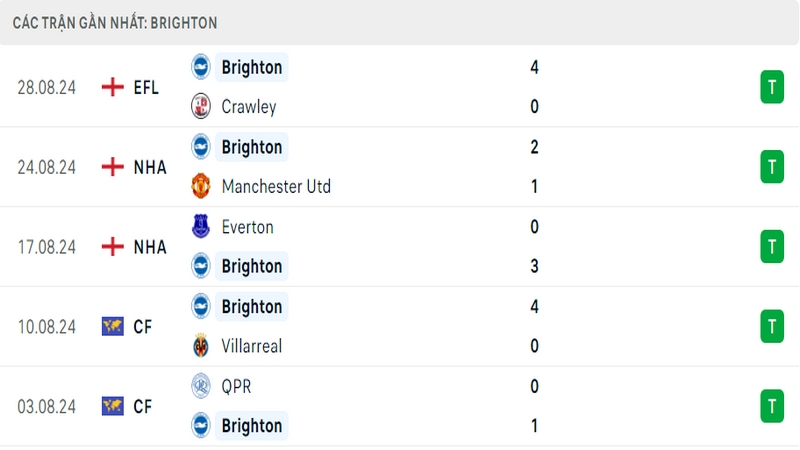The height and width of the screenshot is (450, 800).
Task: Click Brighton crest in the Crawley match
Action: pyautogui.click(x=201, y=67)
